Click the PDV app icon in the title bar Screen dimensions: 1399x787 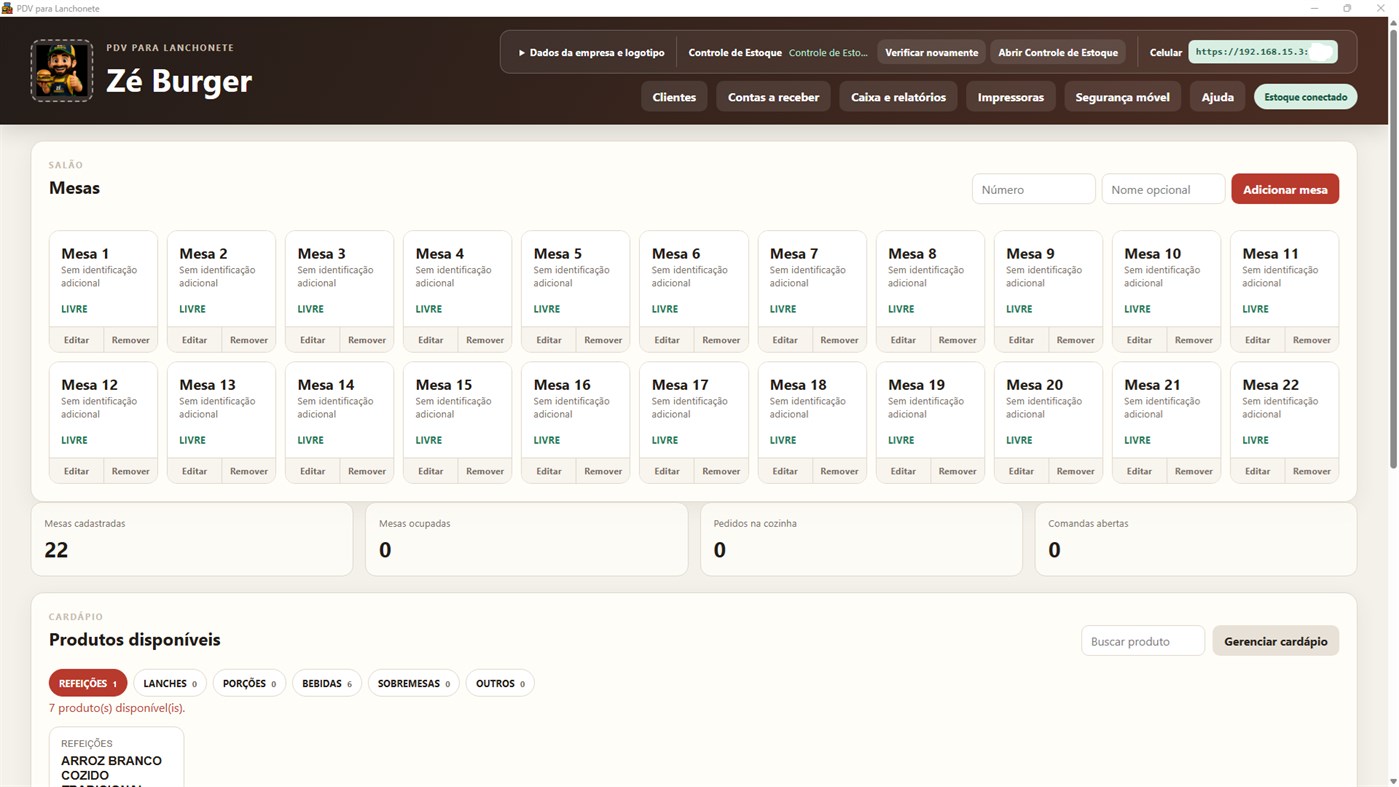coord(7,8)
